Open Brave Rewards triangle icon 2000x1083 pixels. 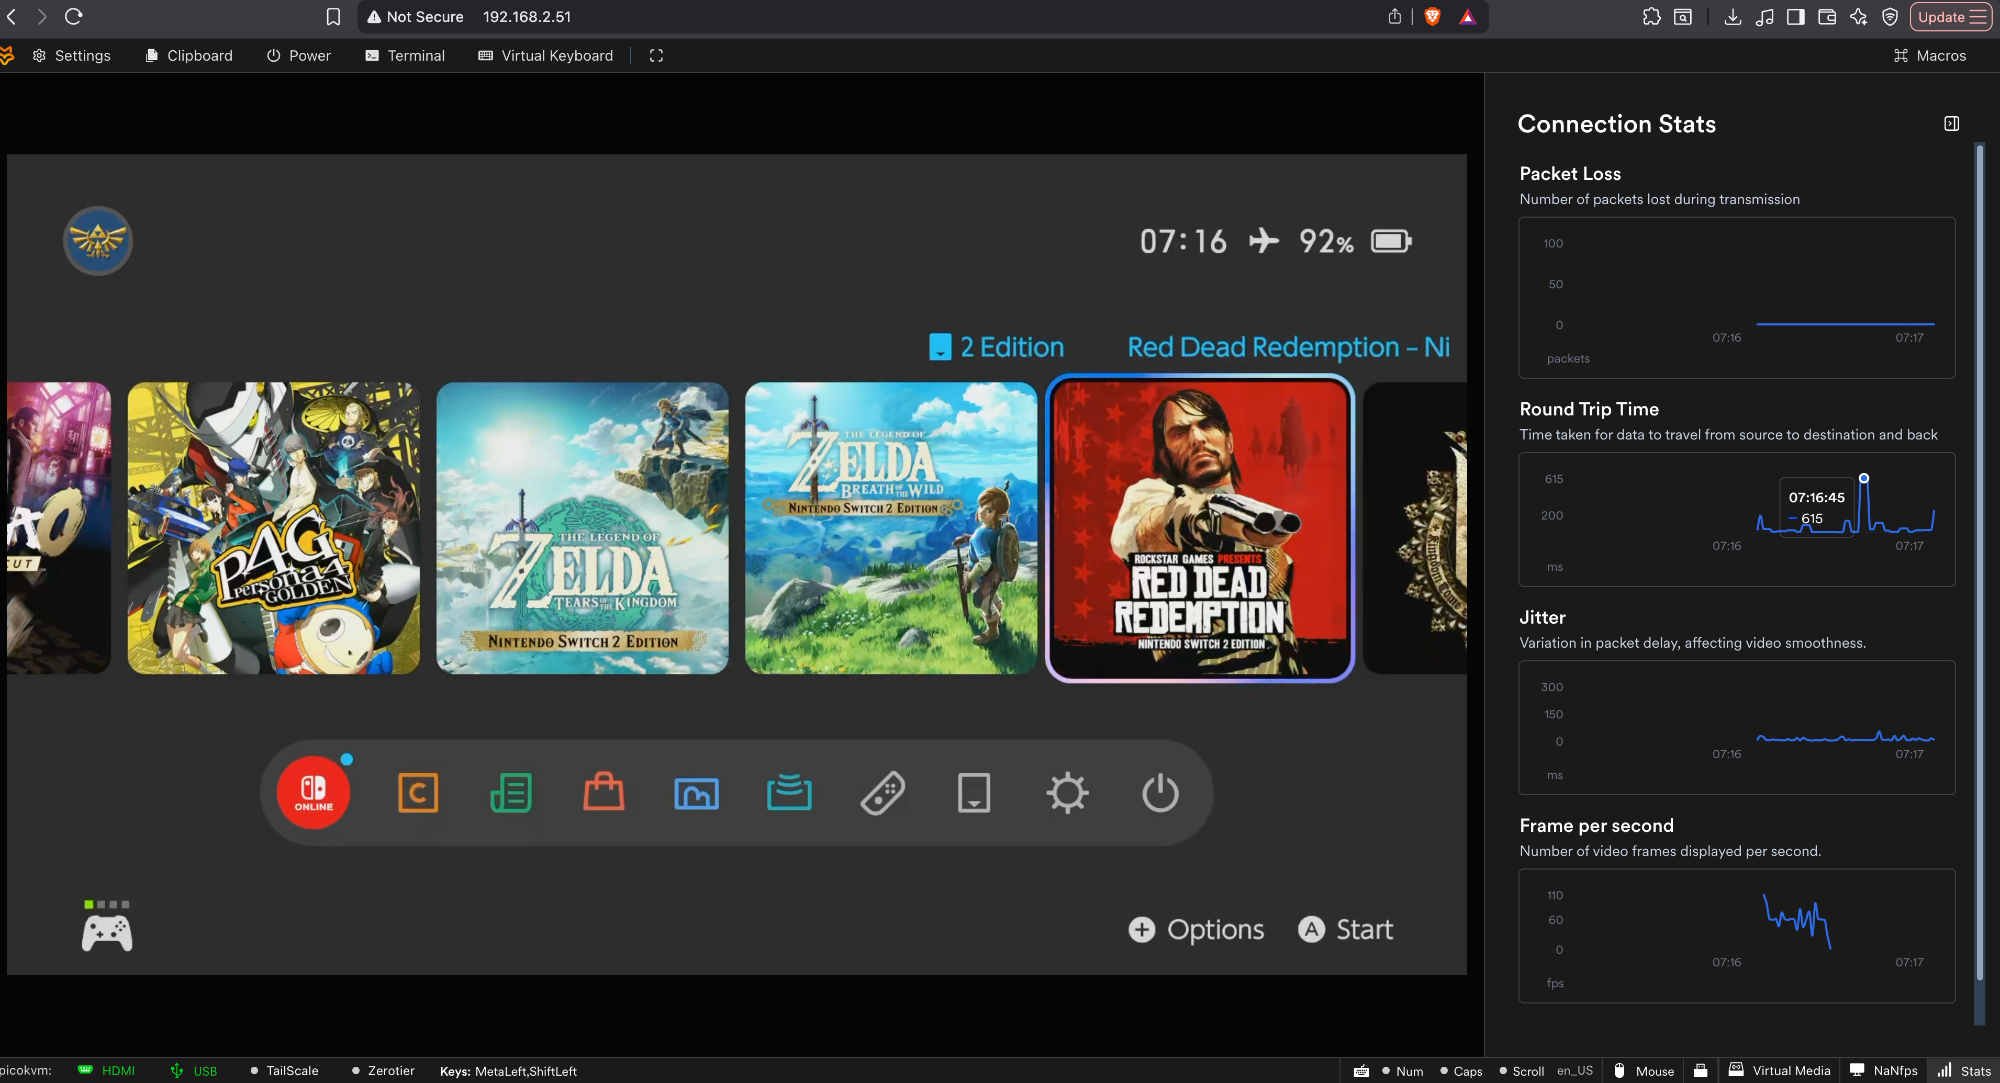click(x=1467, y=16)
